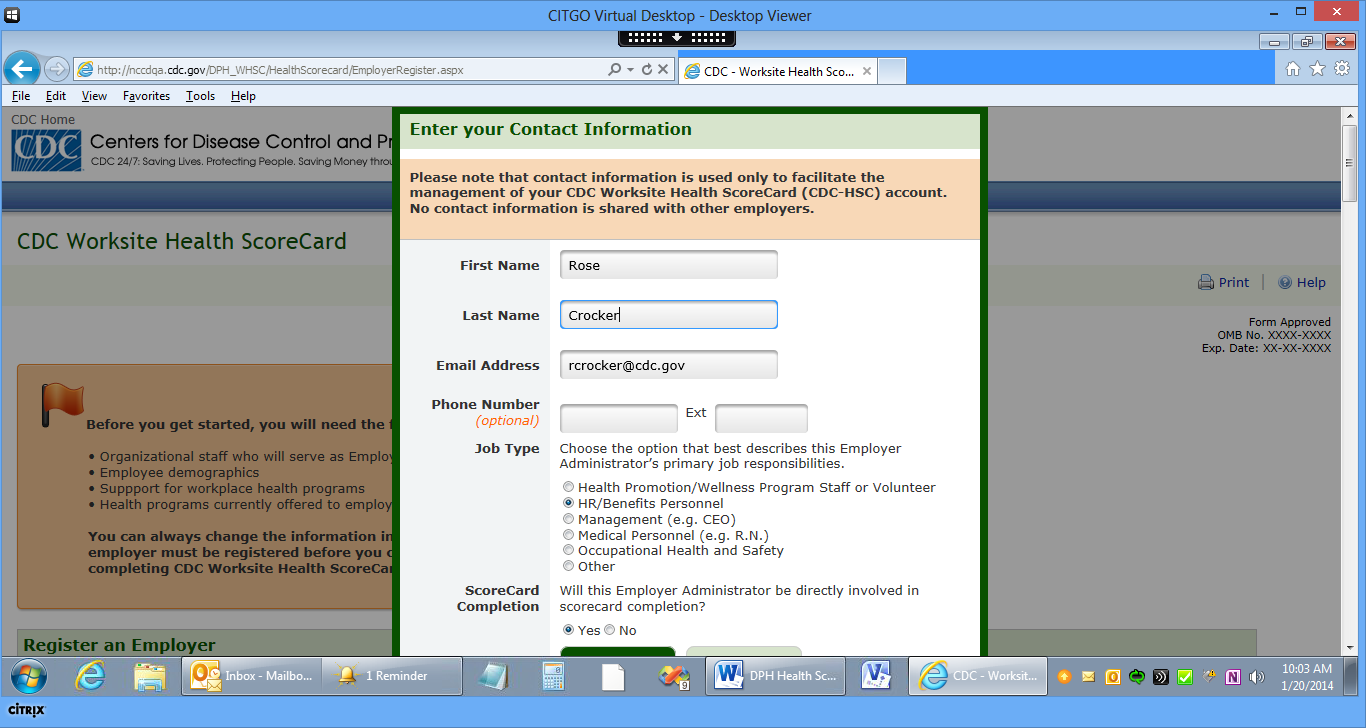Viewport: 1366px width, 728px height.
Task: Switch to CDC - Worksit... taskbar window
Action: click(x=978, y=676)
